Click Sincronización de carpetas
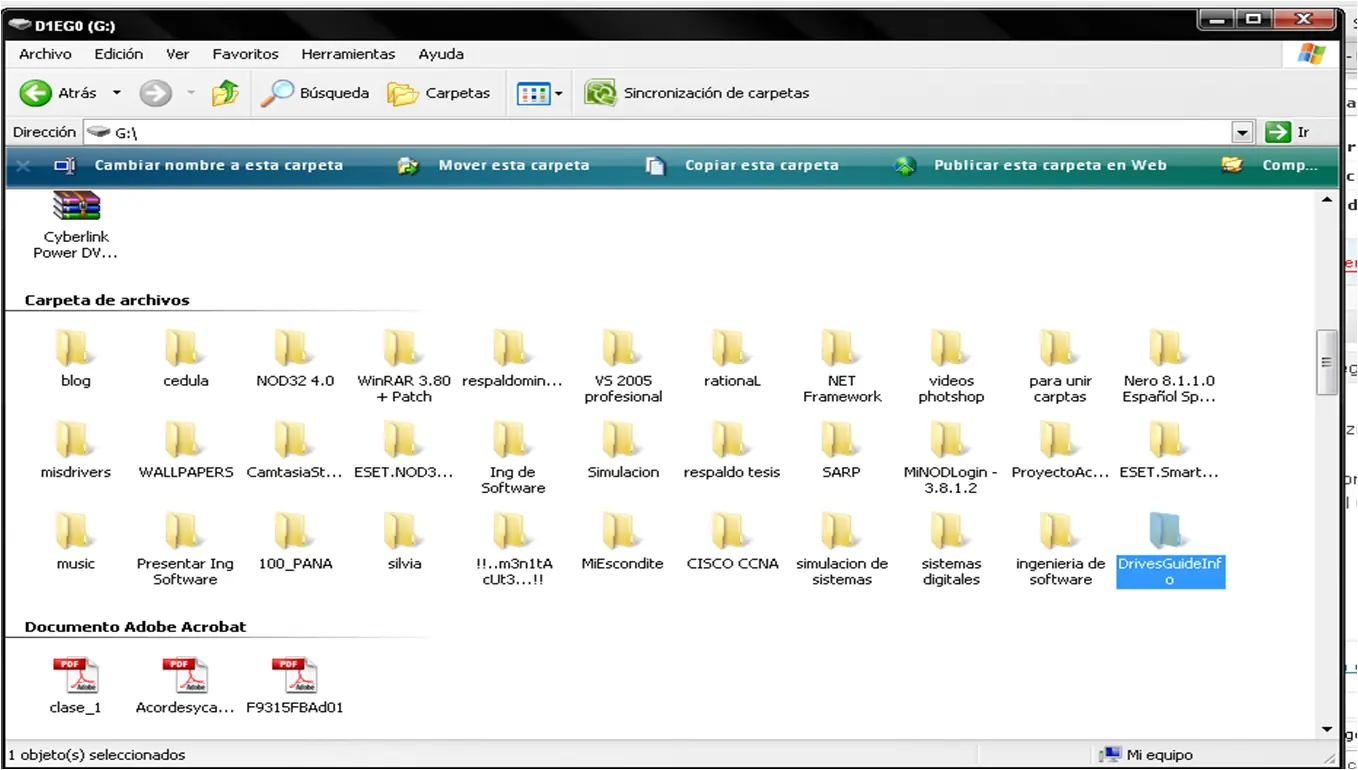 point(697,93)
